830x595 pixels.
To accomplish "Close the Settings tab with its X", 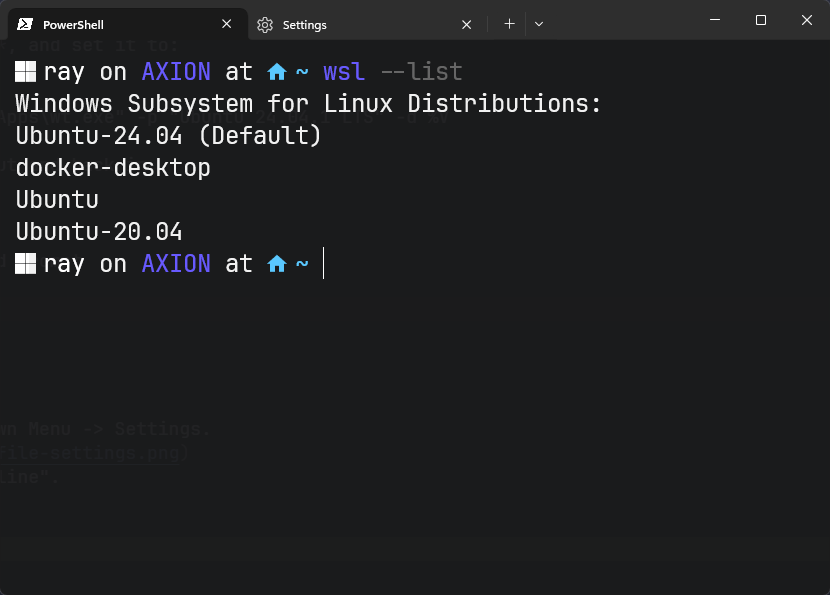I will [466, 24].
